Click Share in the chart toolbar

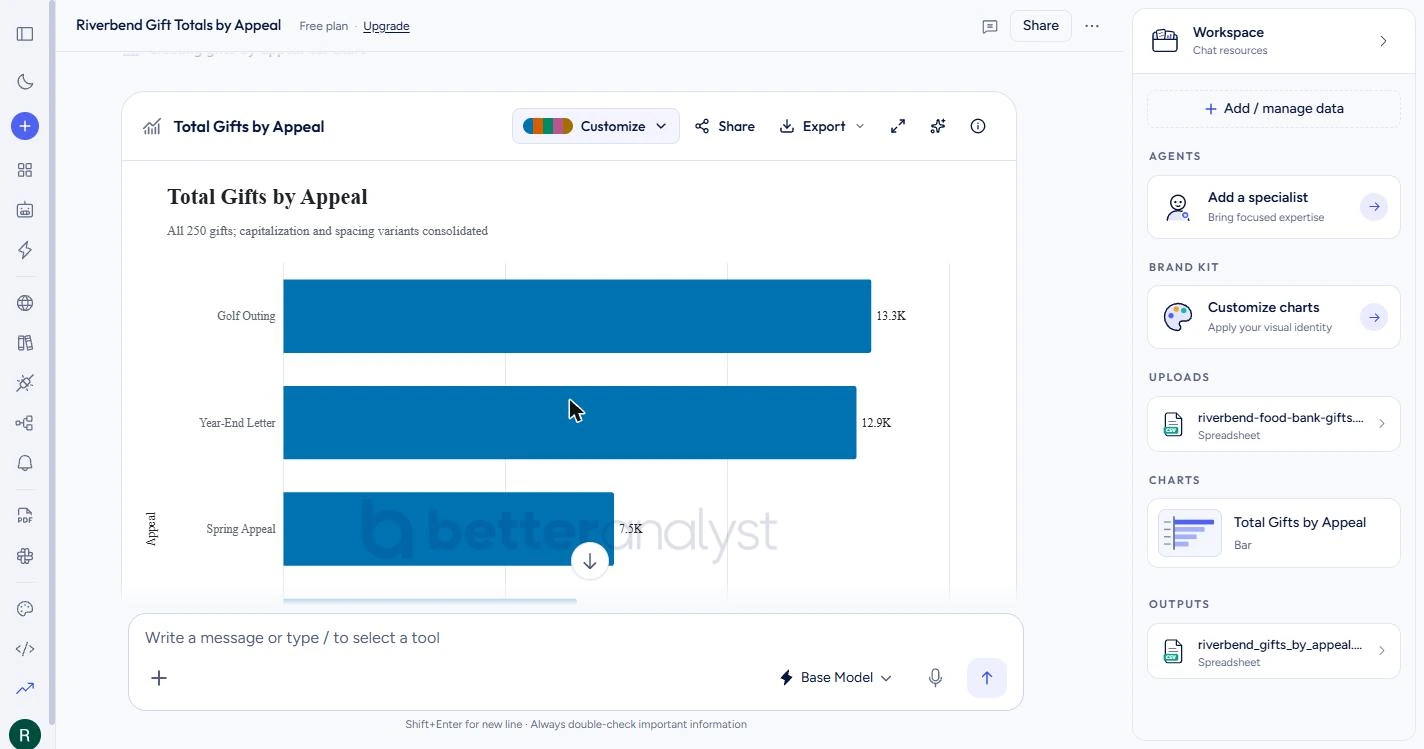725,126
